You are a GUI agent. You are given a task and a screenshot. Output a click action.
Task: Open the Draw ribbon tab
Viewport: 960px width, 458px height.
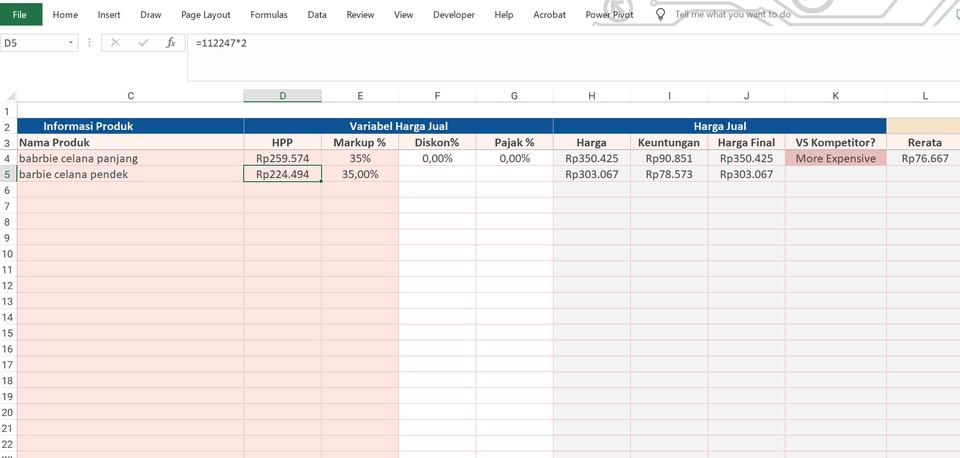point(151,15)
